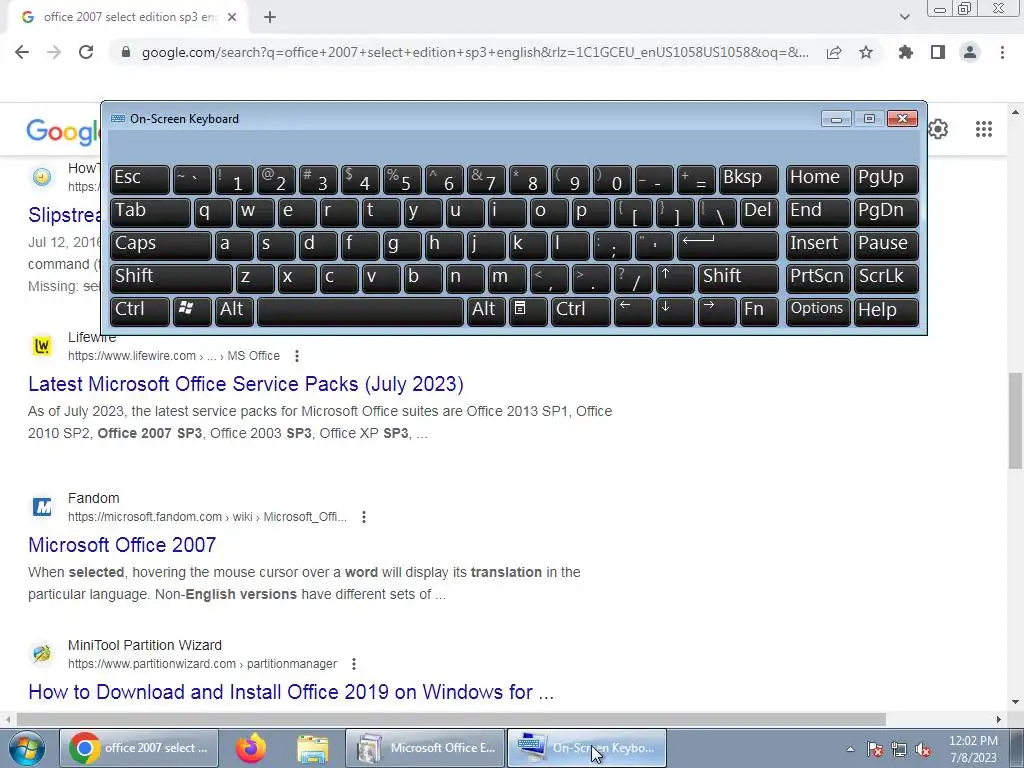Launch Firefox from the taskbar
This screenshot has height=768, width=1024.
251,748
